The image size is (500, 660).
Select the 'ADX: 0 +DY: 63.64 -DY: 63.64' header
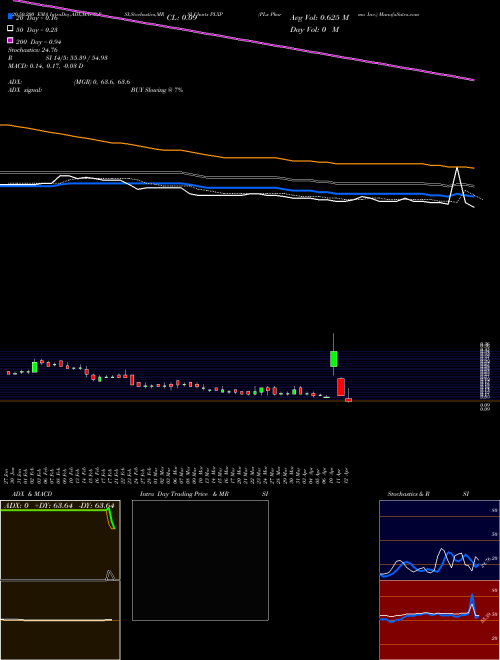click(58, 506)
